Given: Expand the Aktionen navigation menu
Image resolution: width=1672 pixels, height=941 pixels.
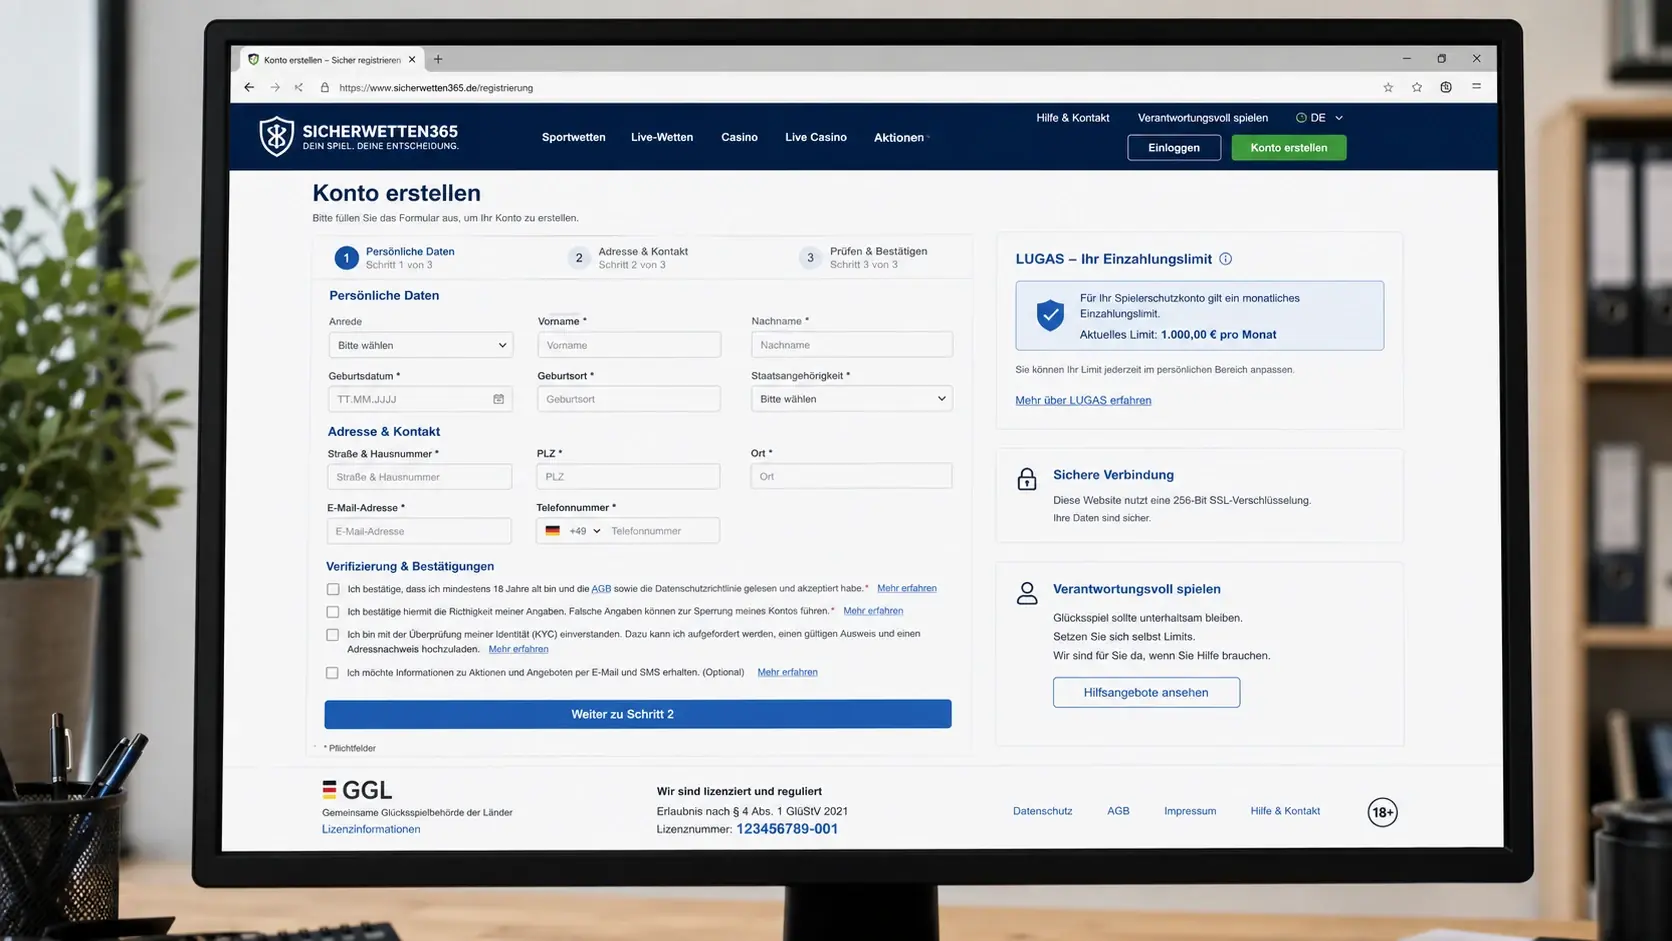Looking at the screenshot, I should pyautogui.click(x=900, y=138).
